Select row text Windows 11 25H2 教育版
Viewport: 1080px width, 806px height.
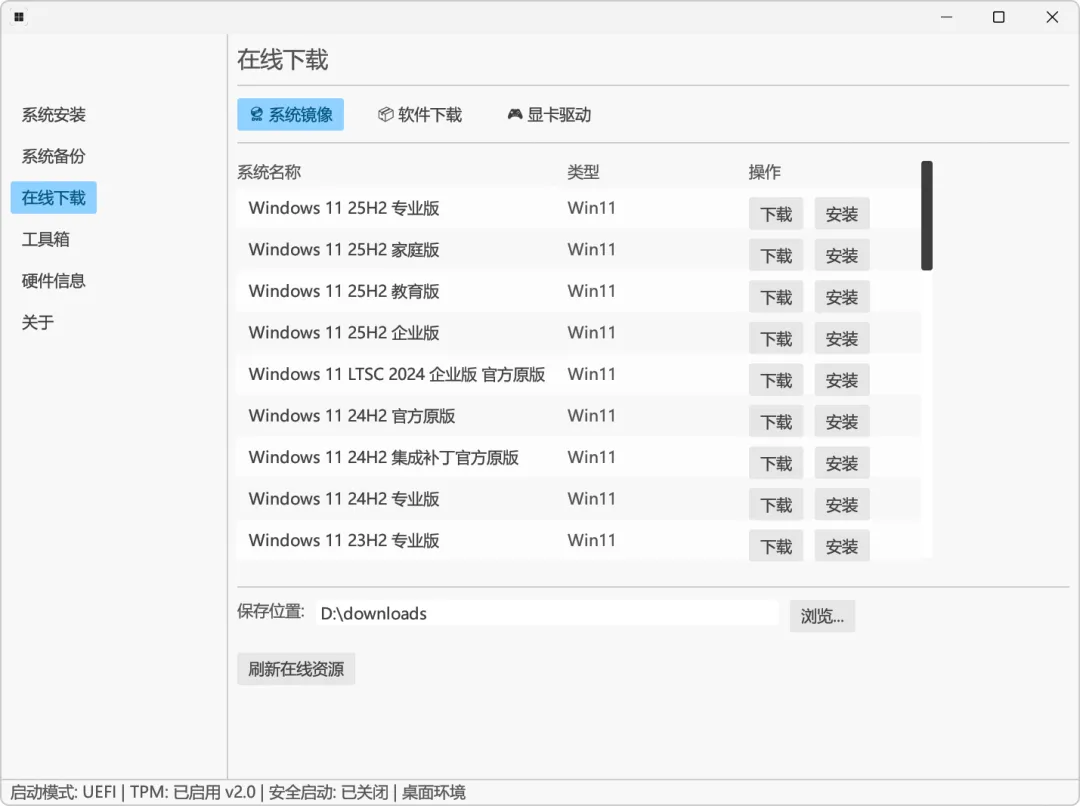tap(344, 291)
